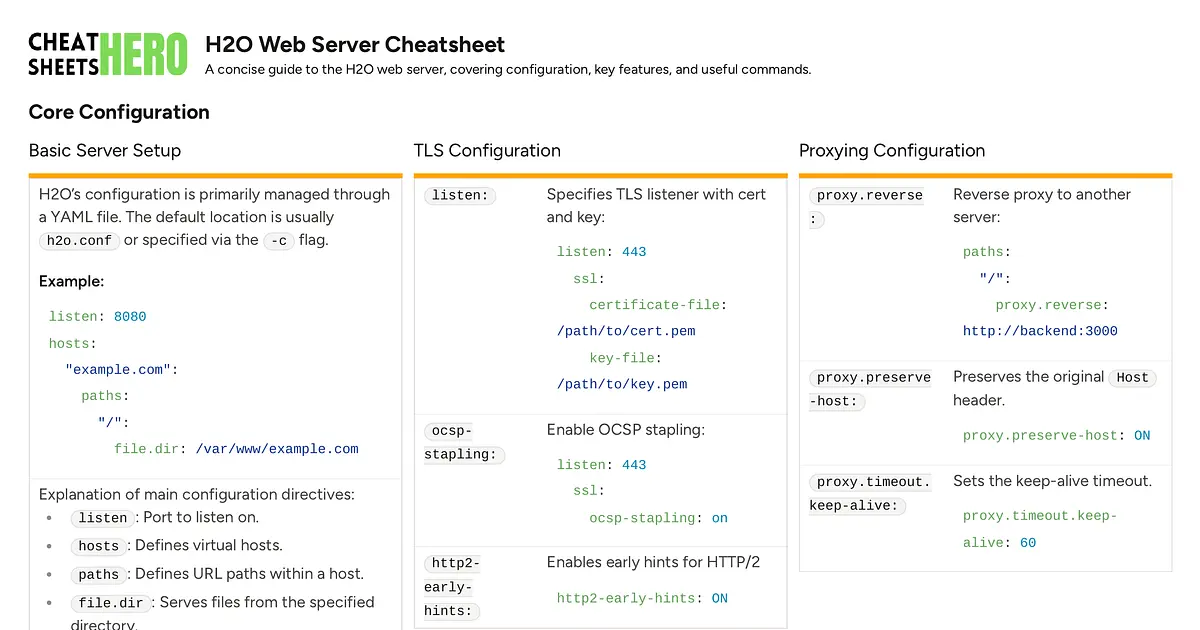Select the Host header badge
Viewport: 1200px width, 630px height.
(1131, 377)
